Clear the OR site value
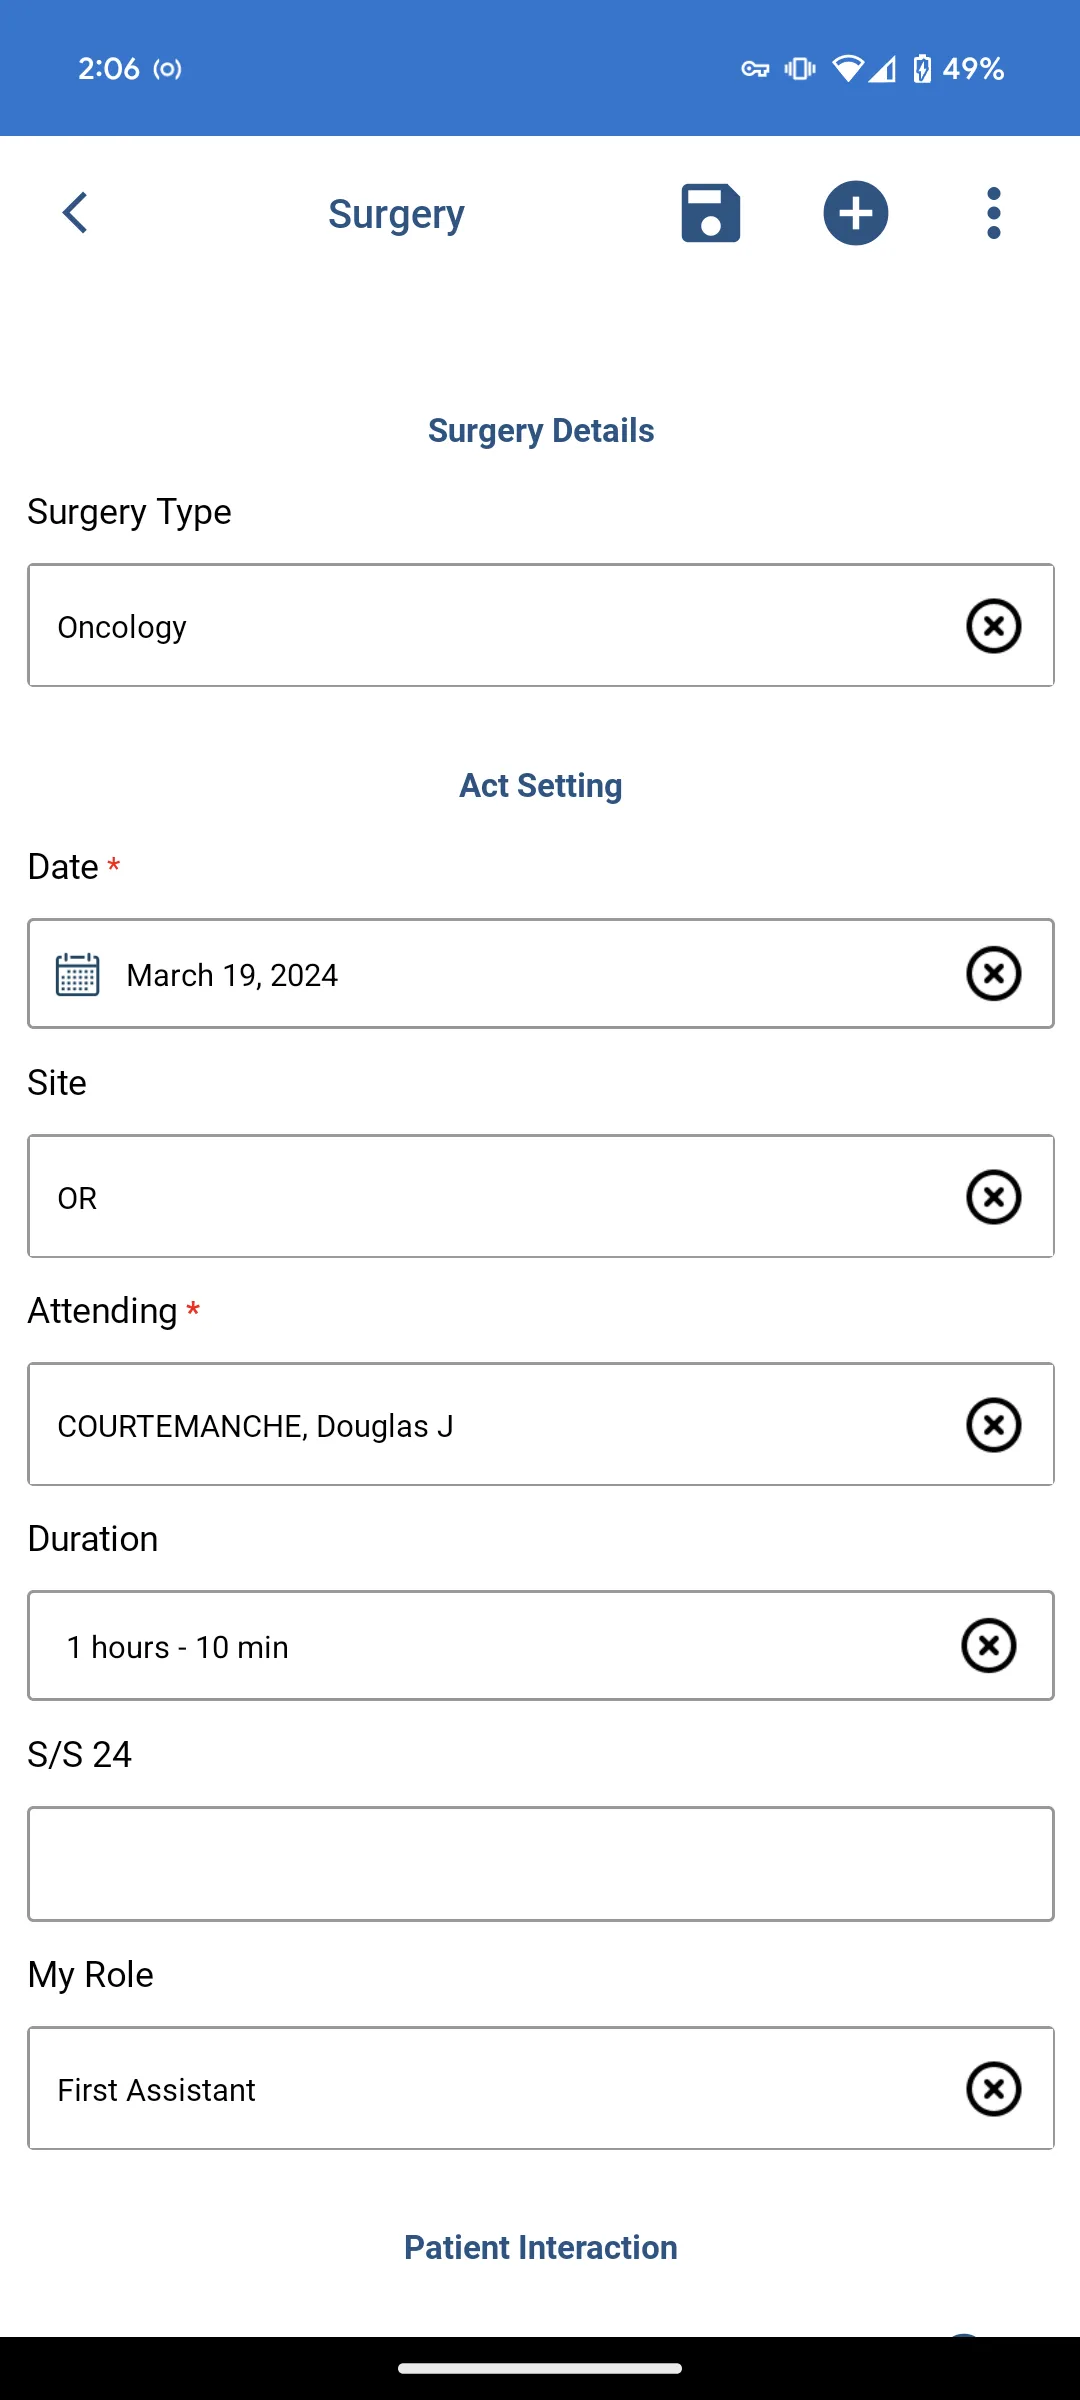This screenshot has height=2400, width=1080. coord(993,1197)
